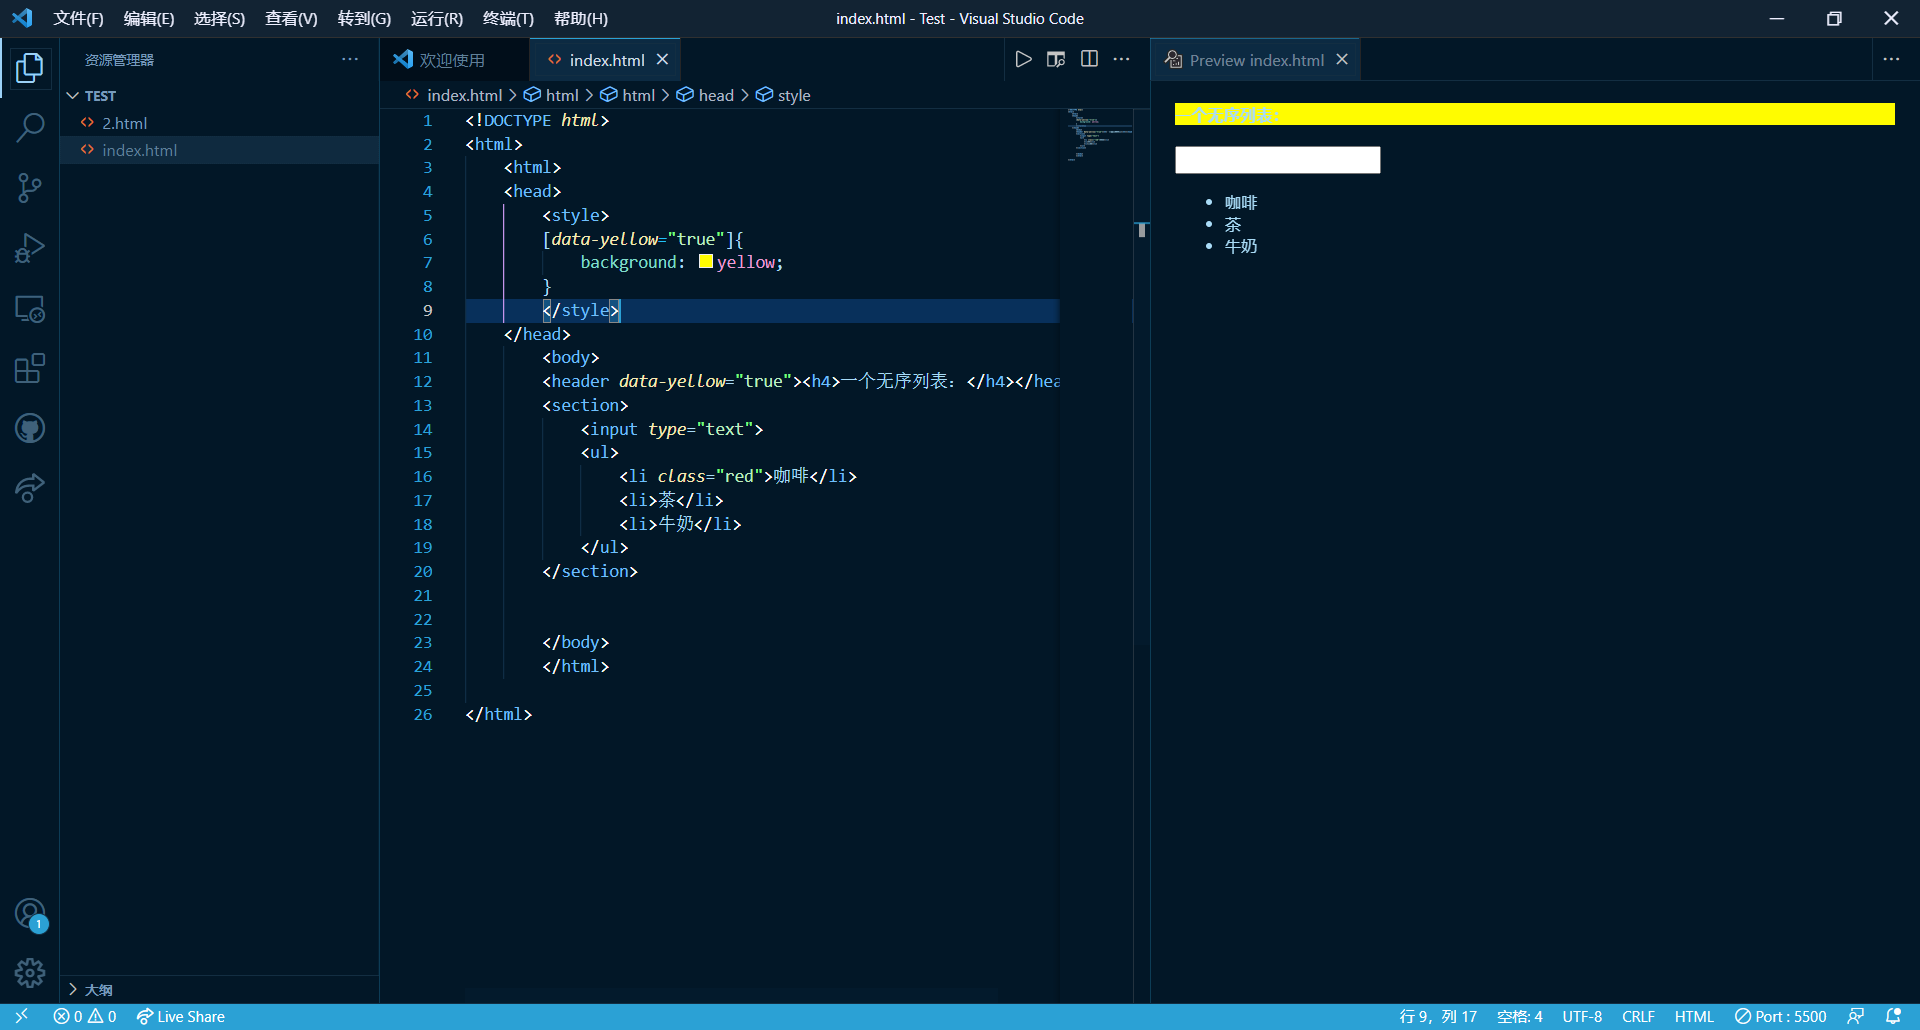1920x1030 pixels.
Task: Click the yellow header bar in preview
Action: pyautogui.click(x=1535, y=114)
